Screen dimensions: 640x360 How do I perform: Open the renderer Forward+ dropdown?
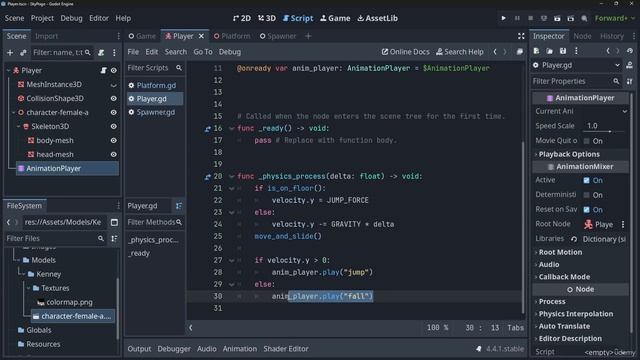point(615,18)
